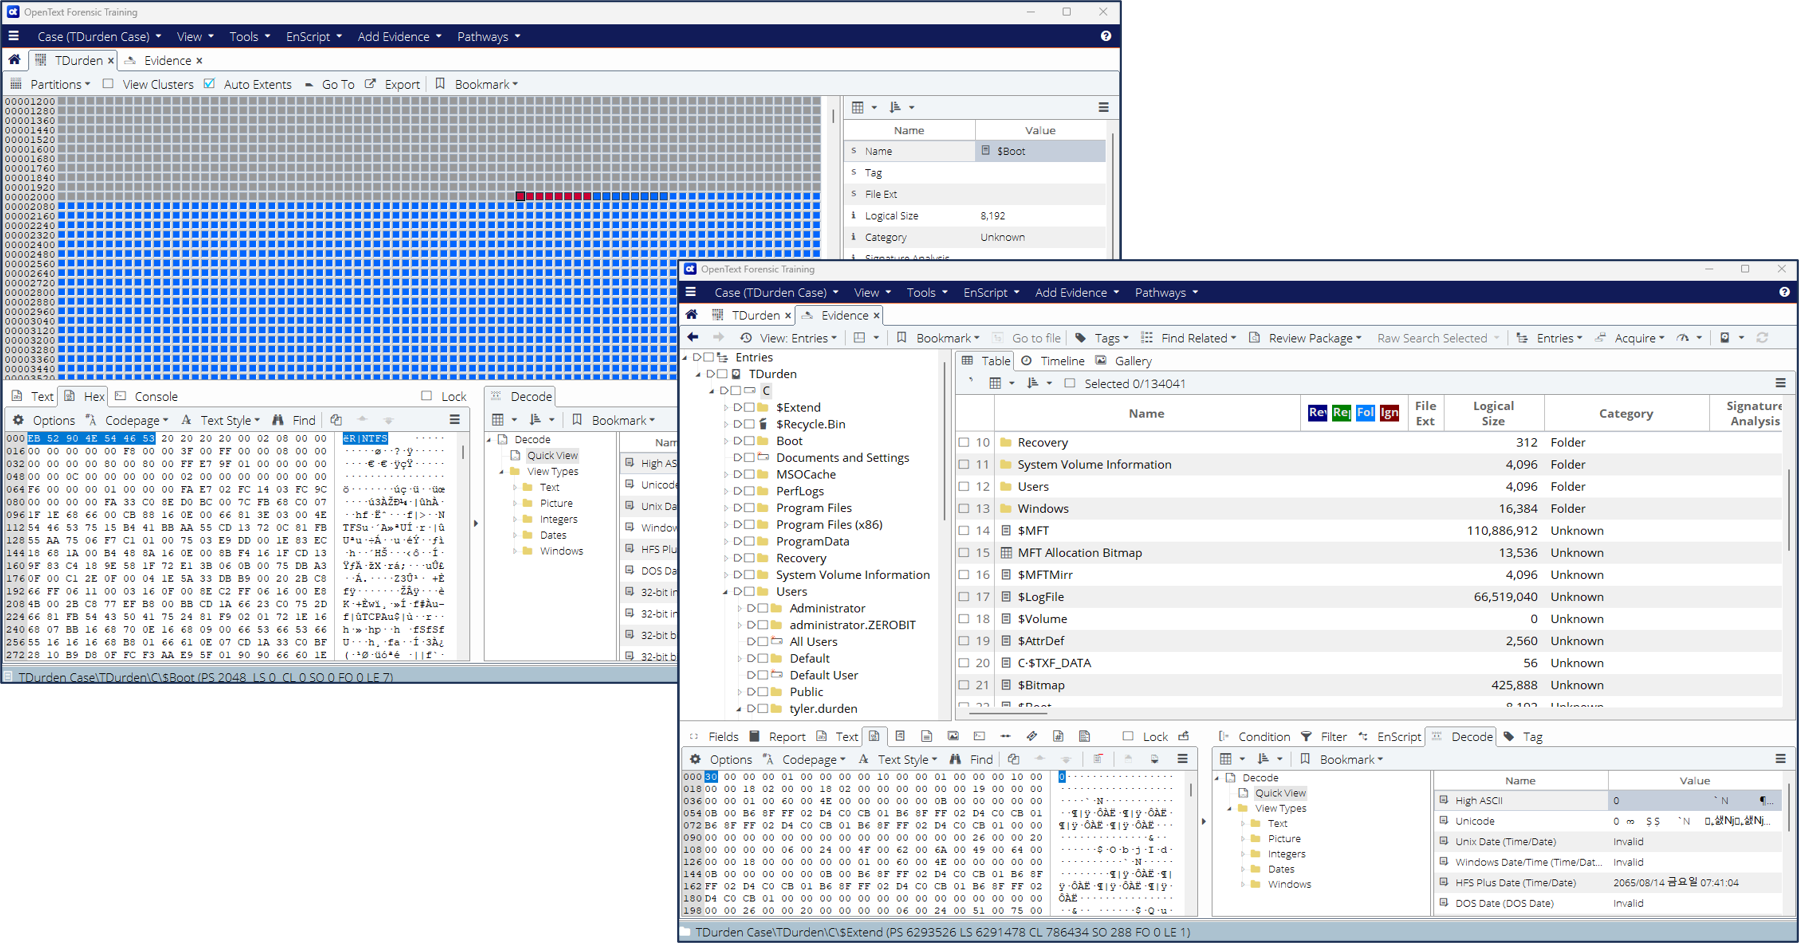Click the Condition icon in the lower right pane
1799x943 pixels.
(x=1223, y=736)
